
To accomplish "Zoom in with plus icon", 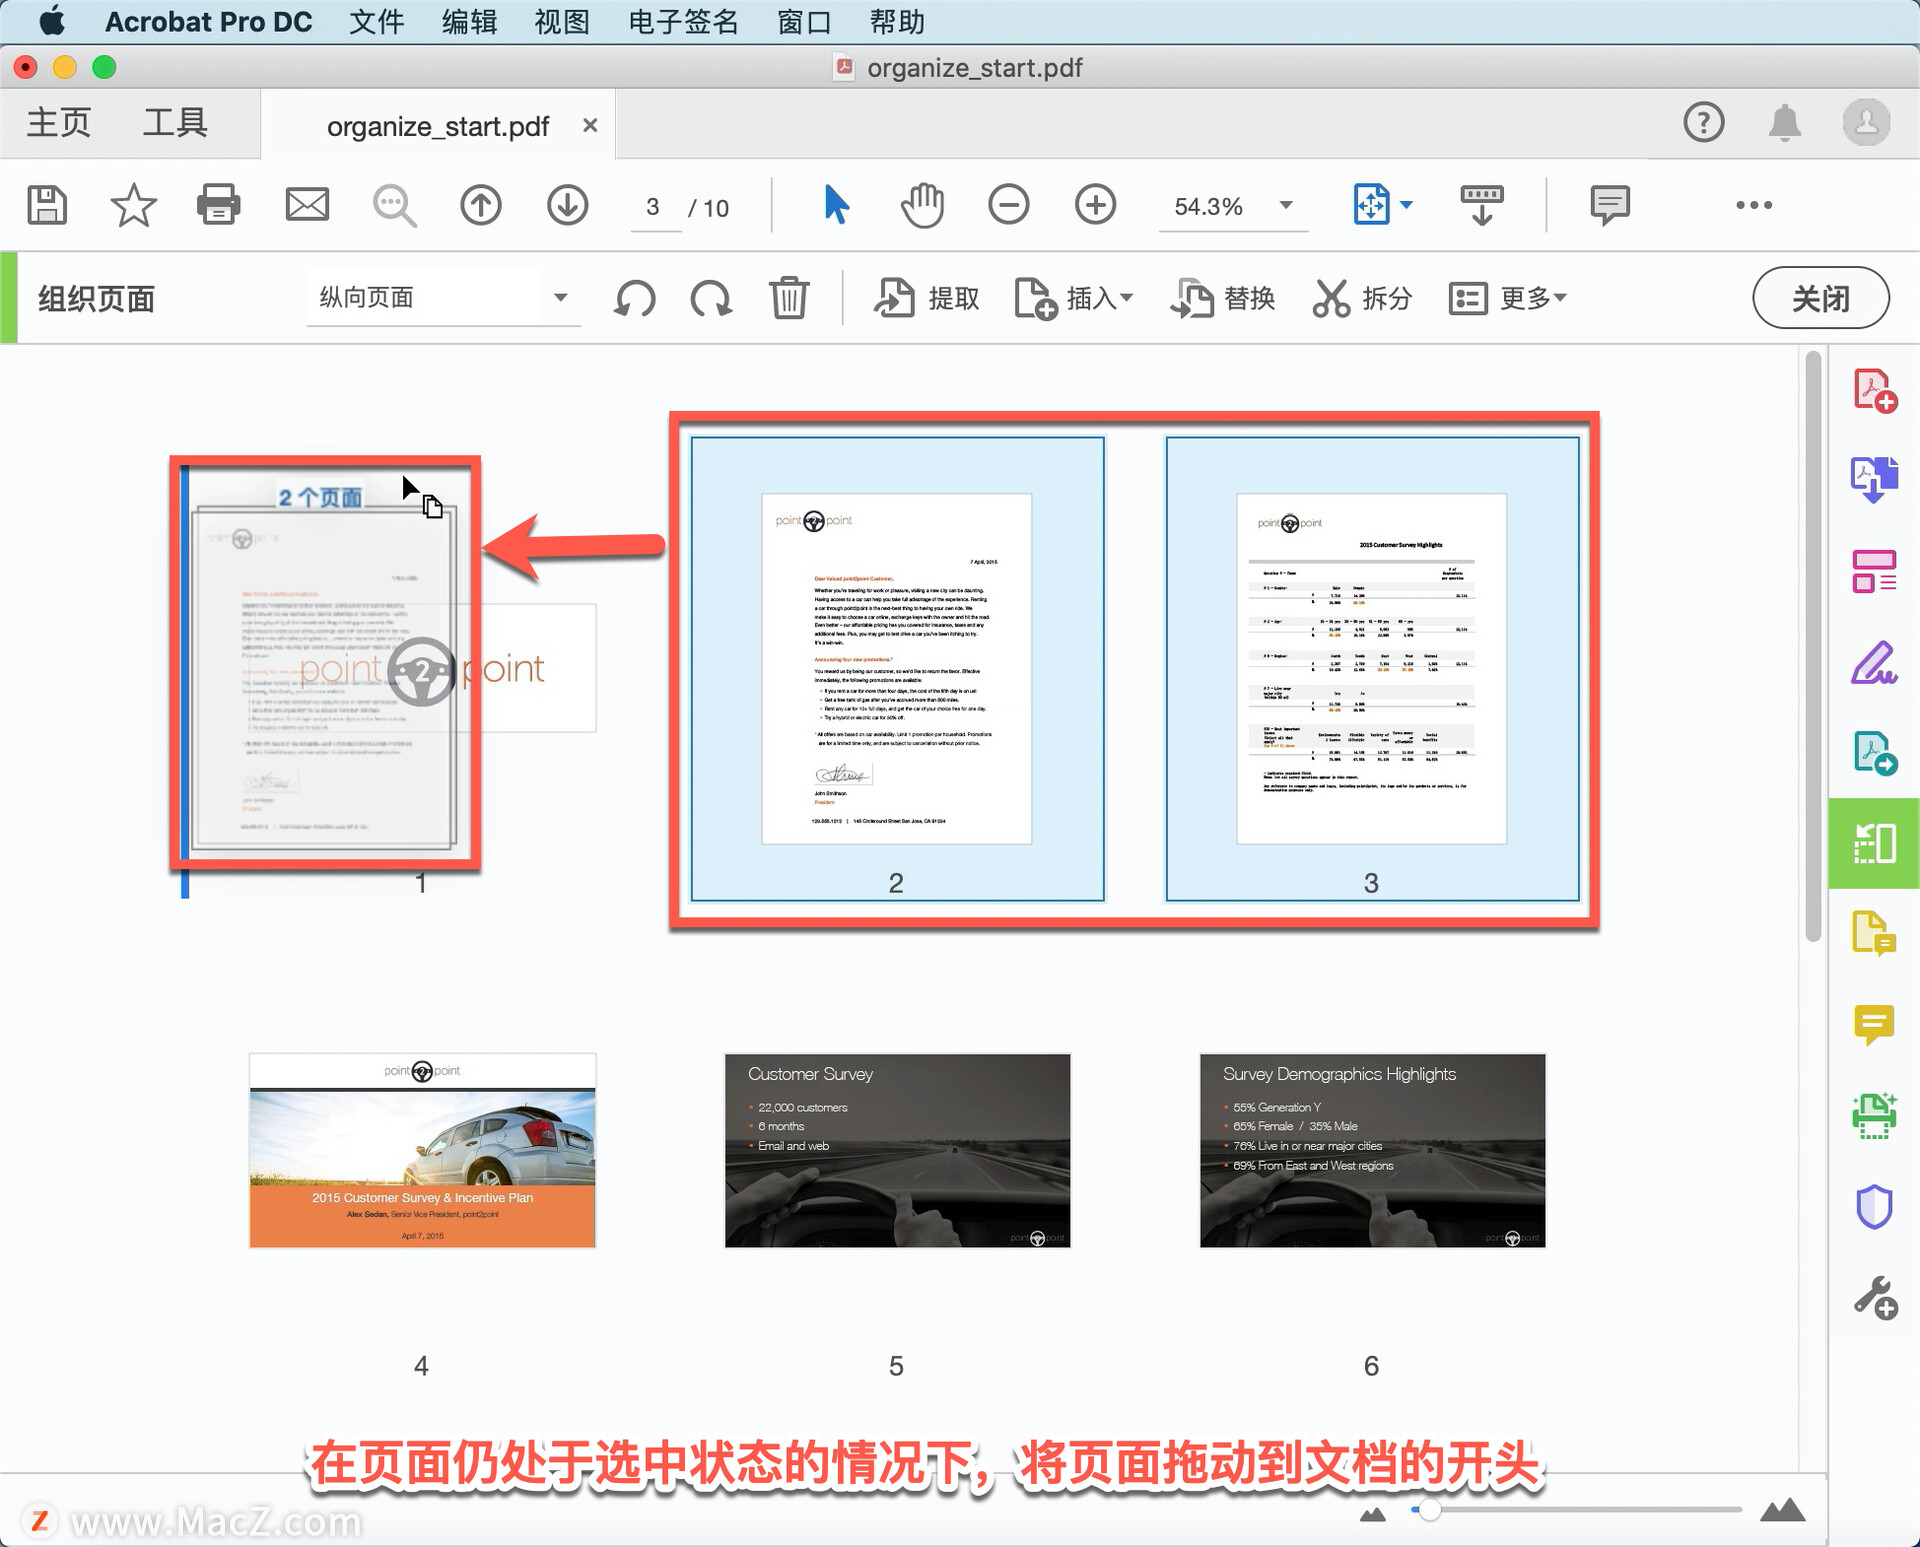I will click(1095, 205).
